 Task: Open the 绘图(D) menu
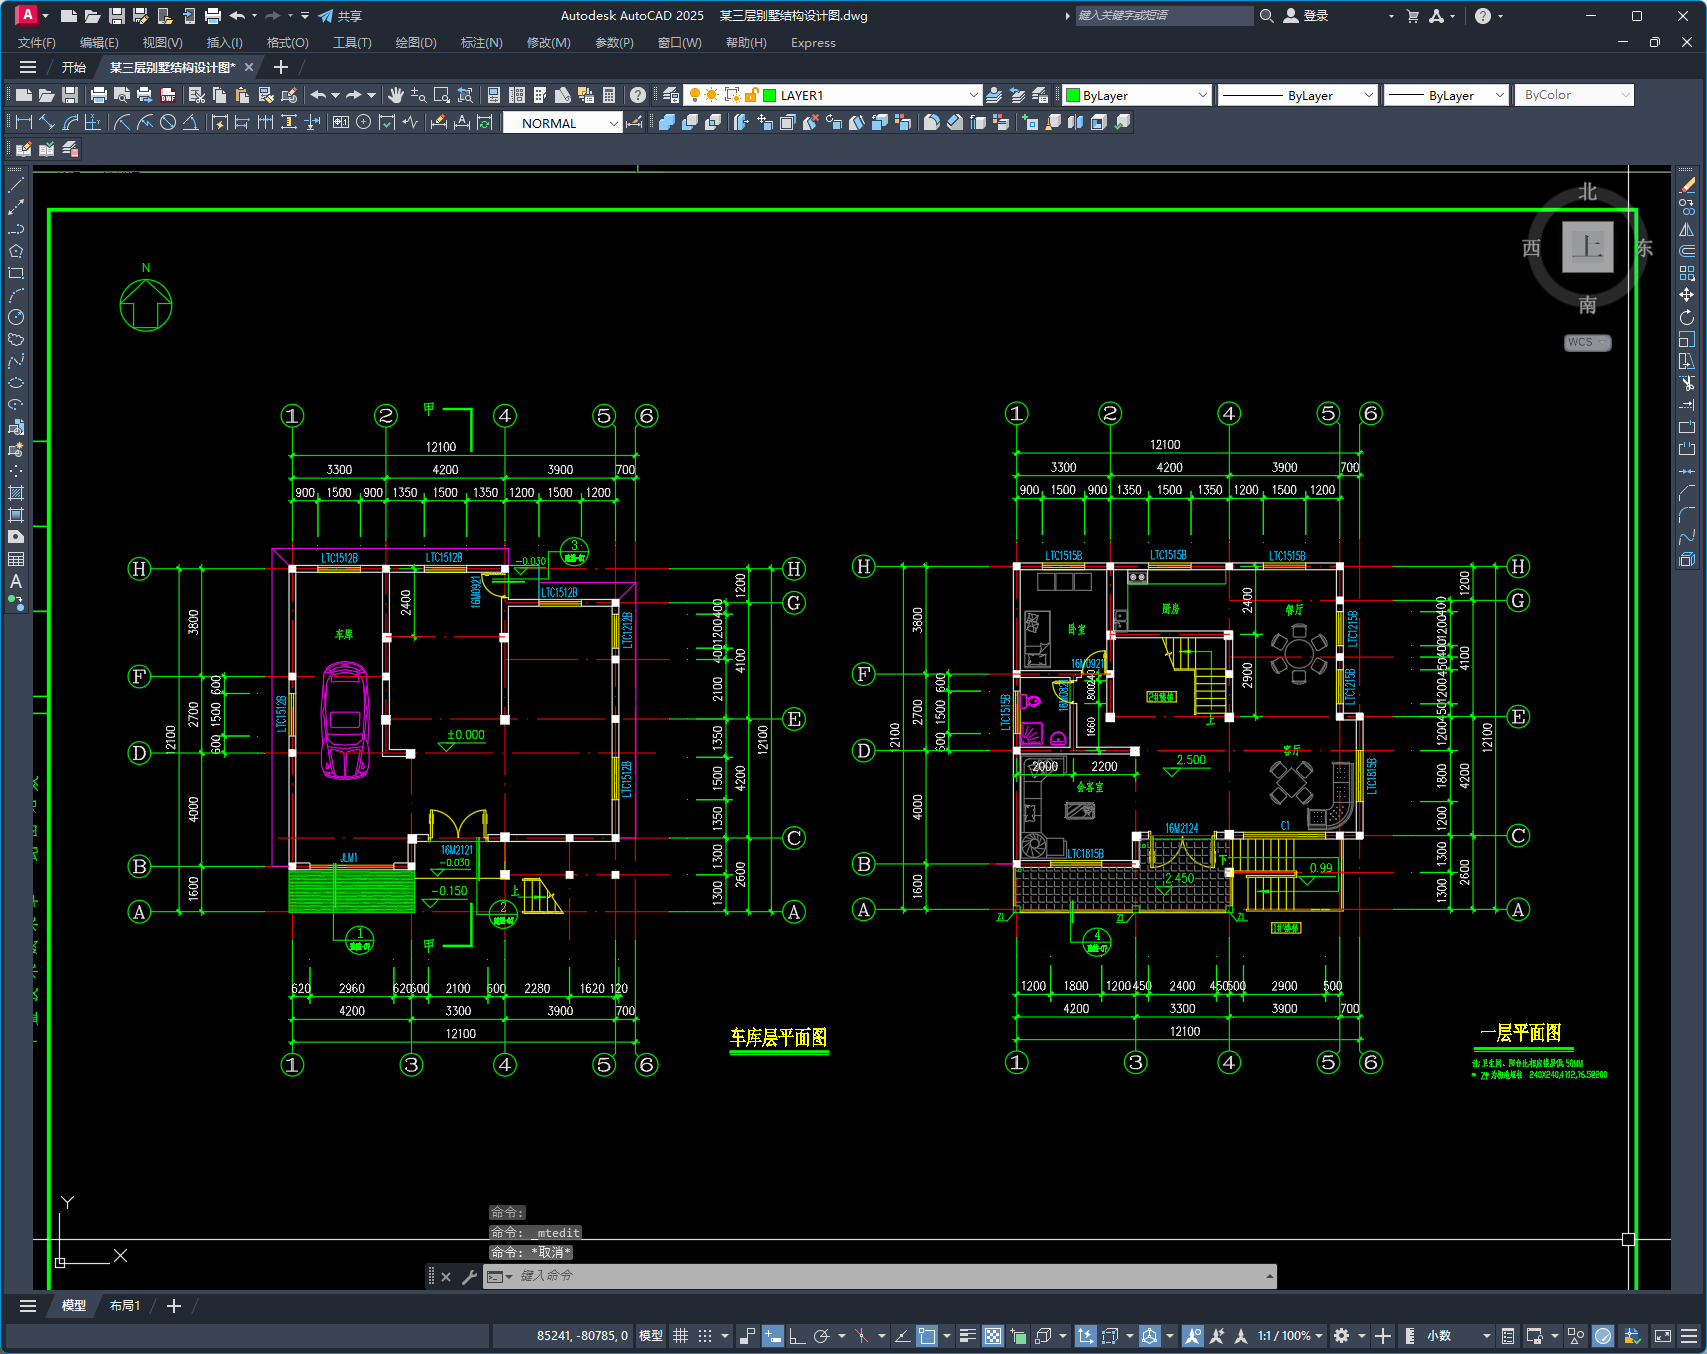click(416, 43)
